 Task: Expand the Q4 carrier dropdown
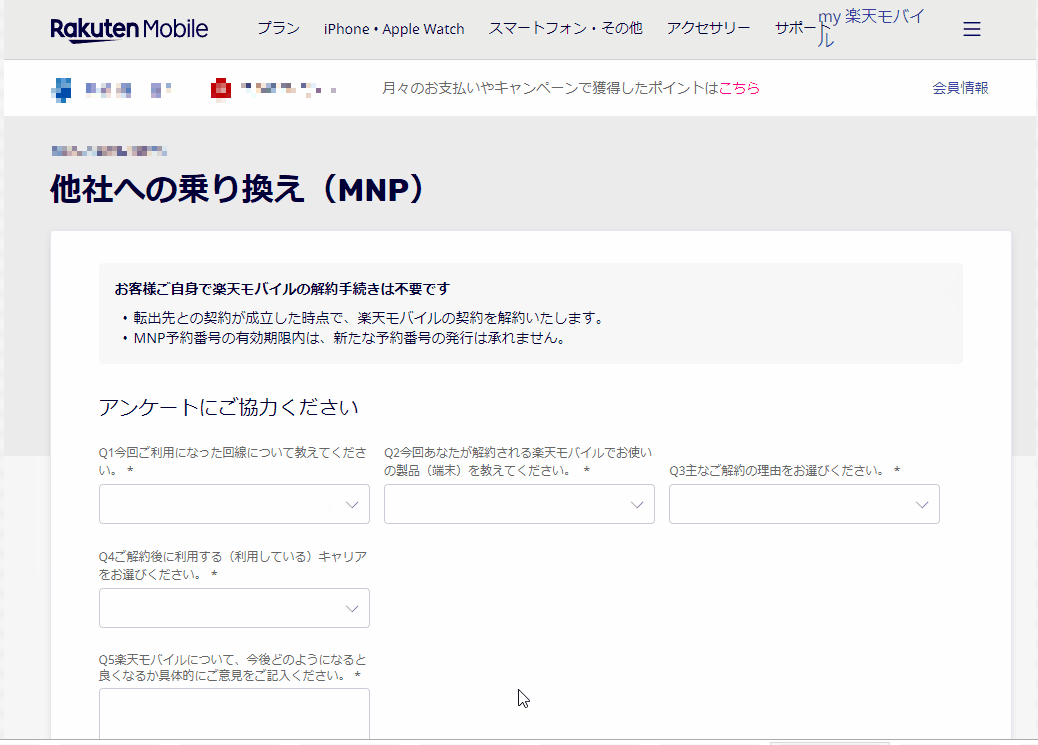pyautogui.click(x=234, y=608)
